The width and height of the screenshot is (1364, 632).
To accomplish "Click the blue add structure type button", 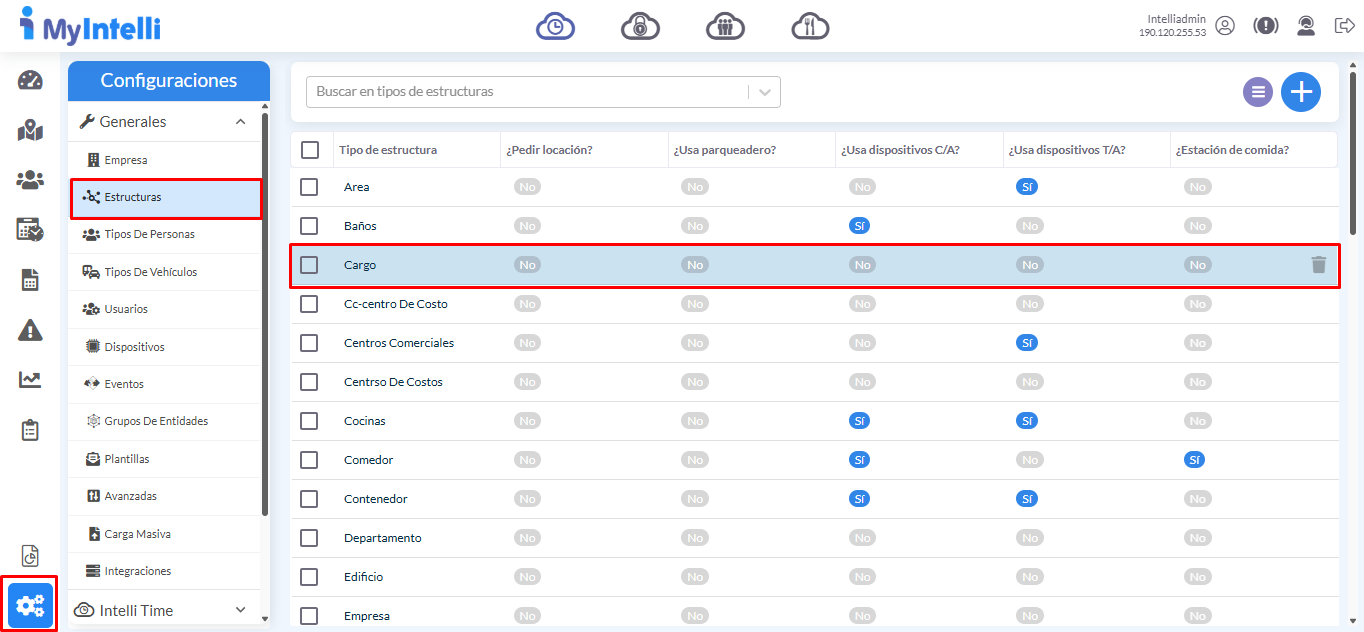I will click(1301, 92).
